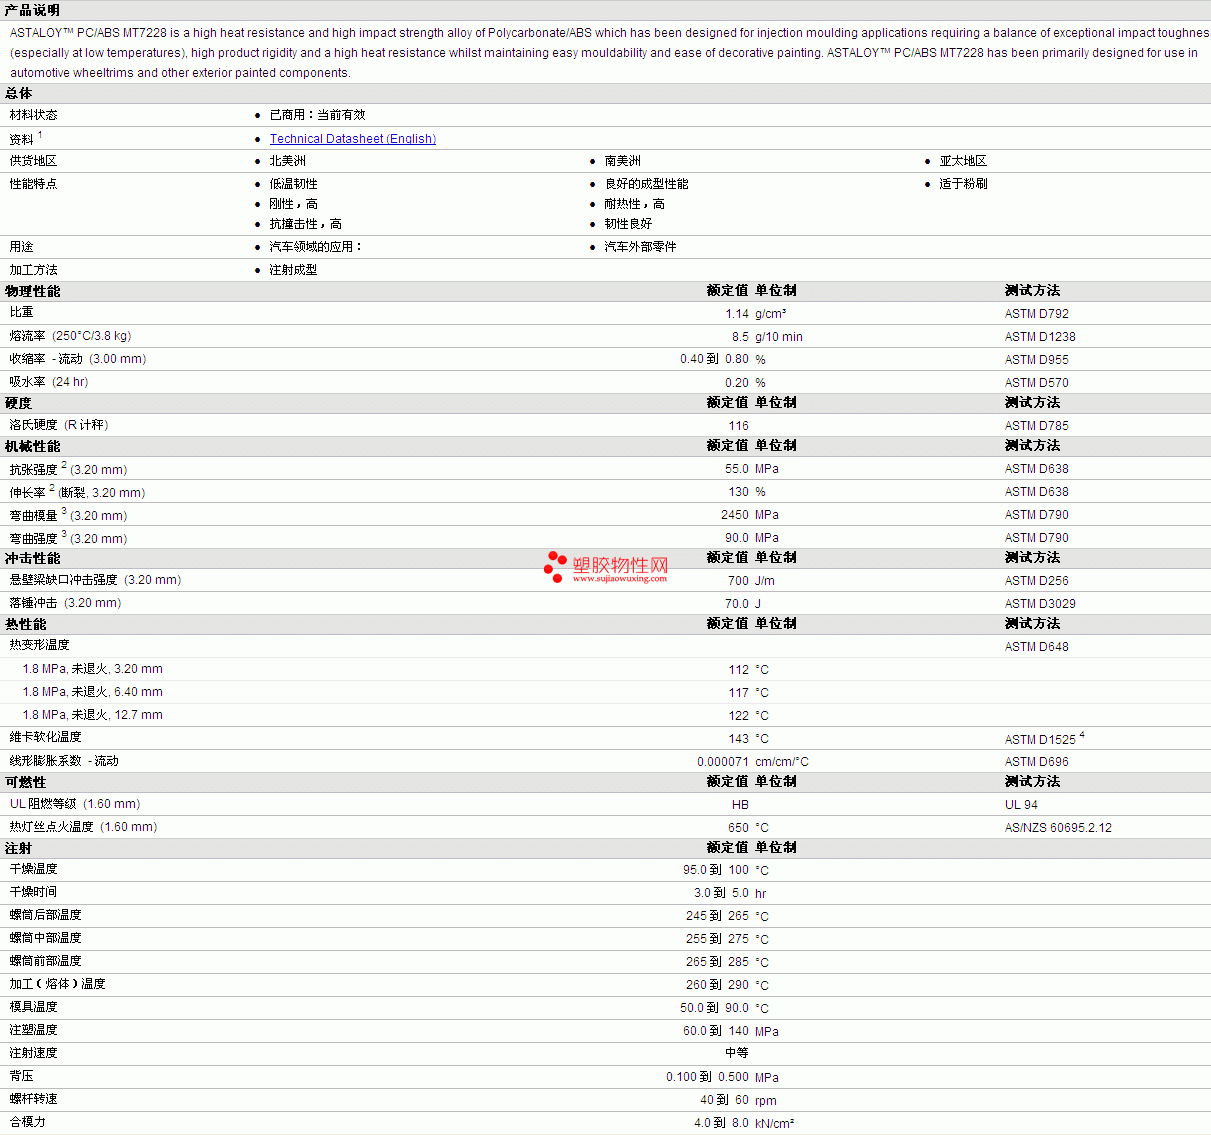Image resolution: width=1211 pixels, height=1135 pixels.
Task: Select the 螺杆转速 row label
Action: coord(34,1099)
